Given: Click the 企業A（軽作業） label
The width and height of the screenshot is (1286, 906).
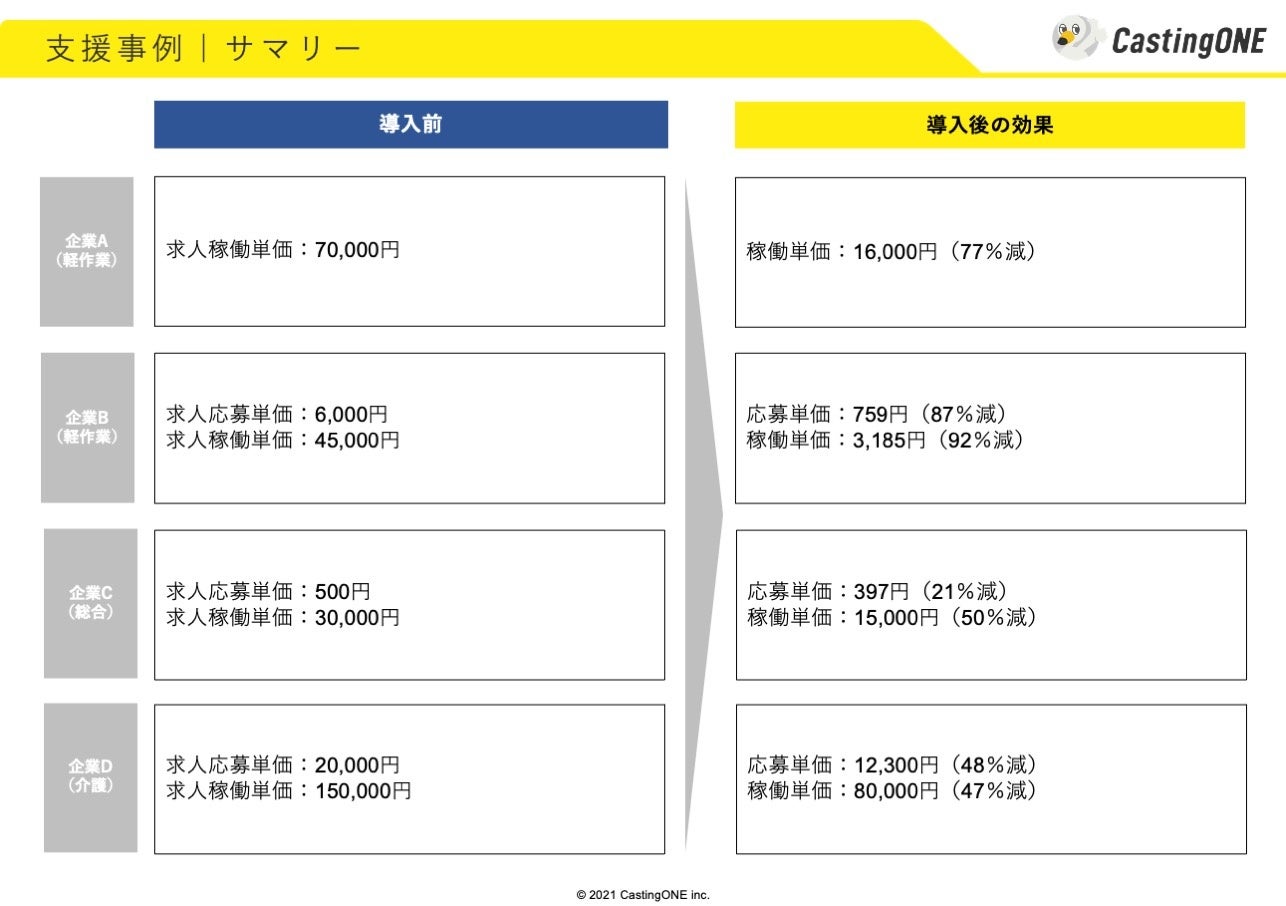Looking at the screenshot, I should pos(87,252).
